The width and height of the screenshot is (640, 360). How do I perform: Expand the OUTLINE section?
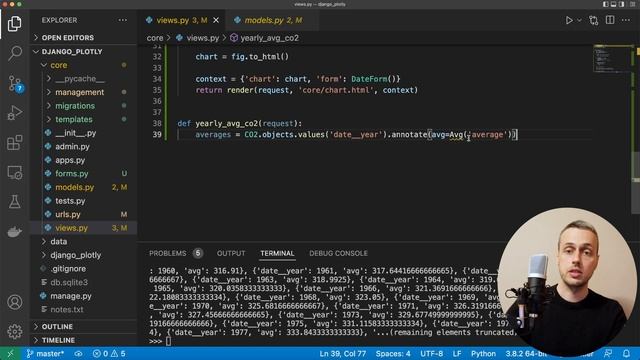point(84,327)
